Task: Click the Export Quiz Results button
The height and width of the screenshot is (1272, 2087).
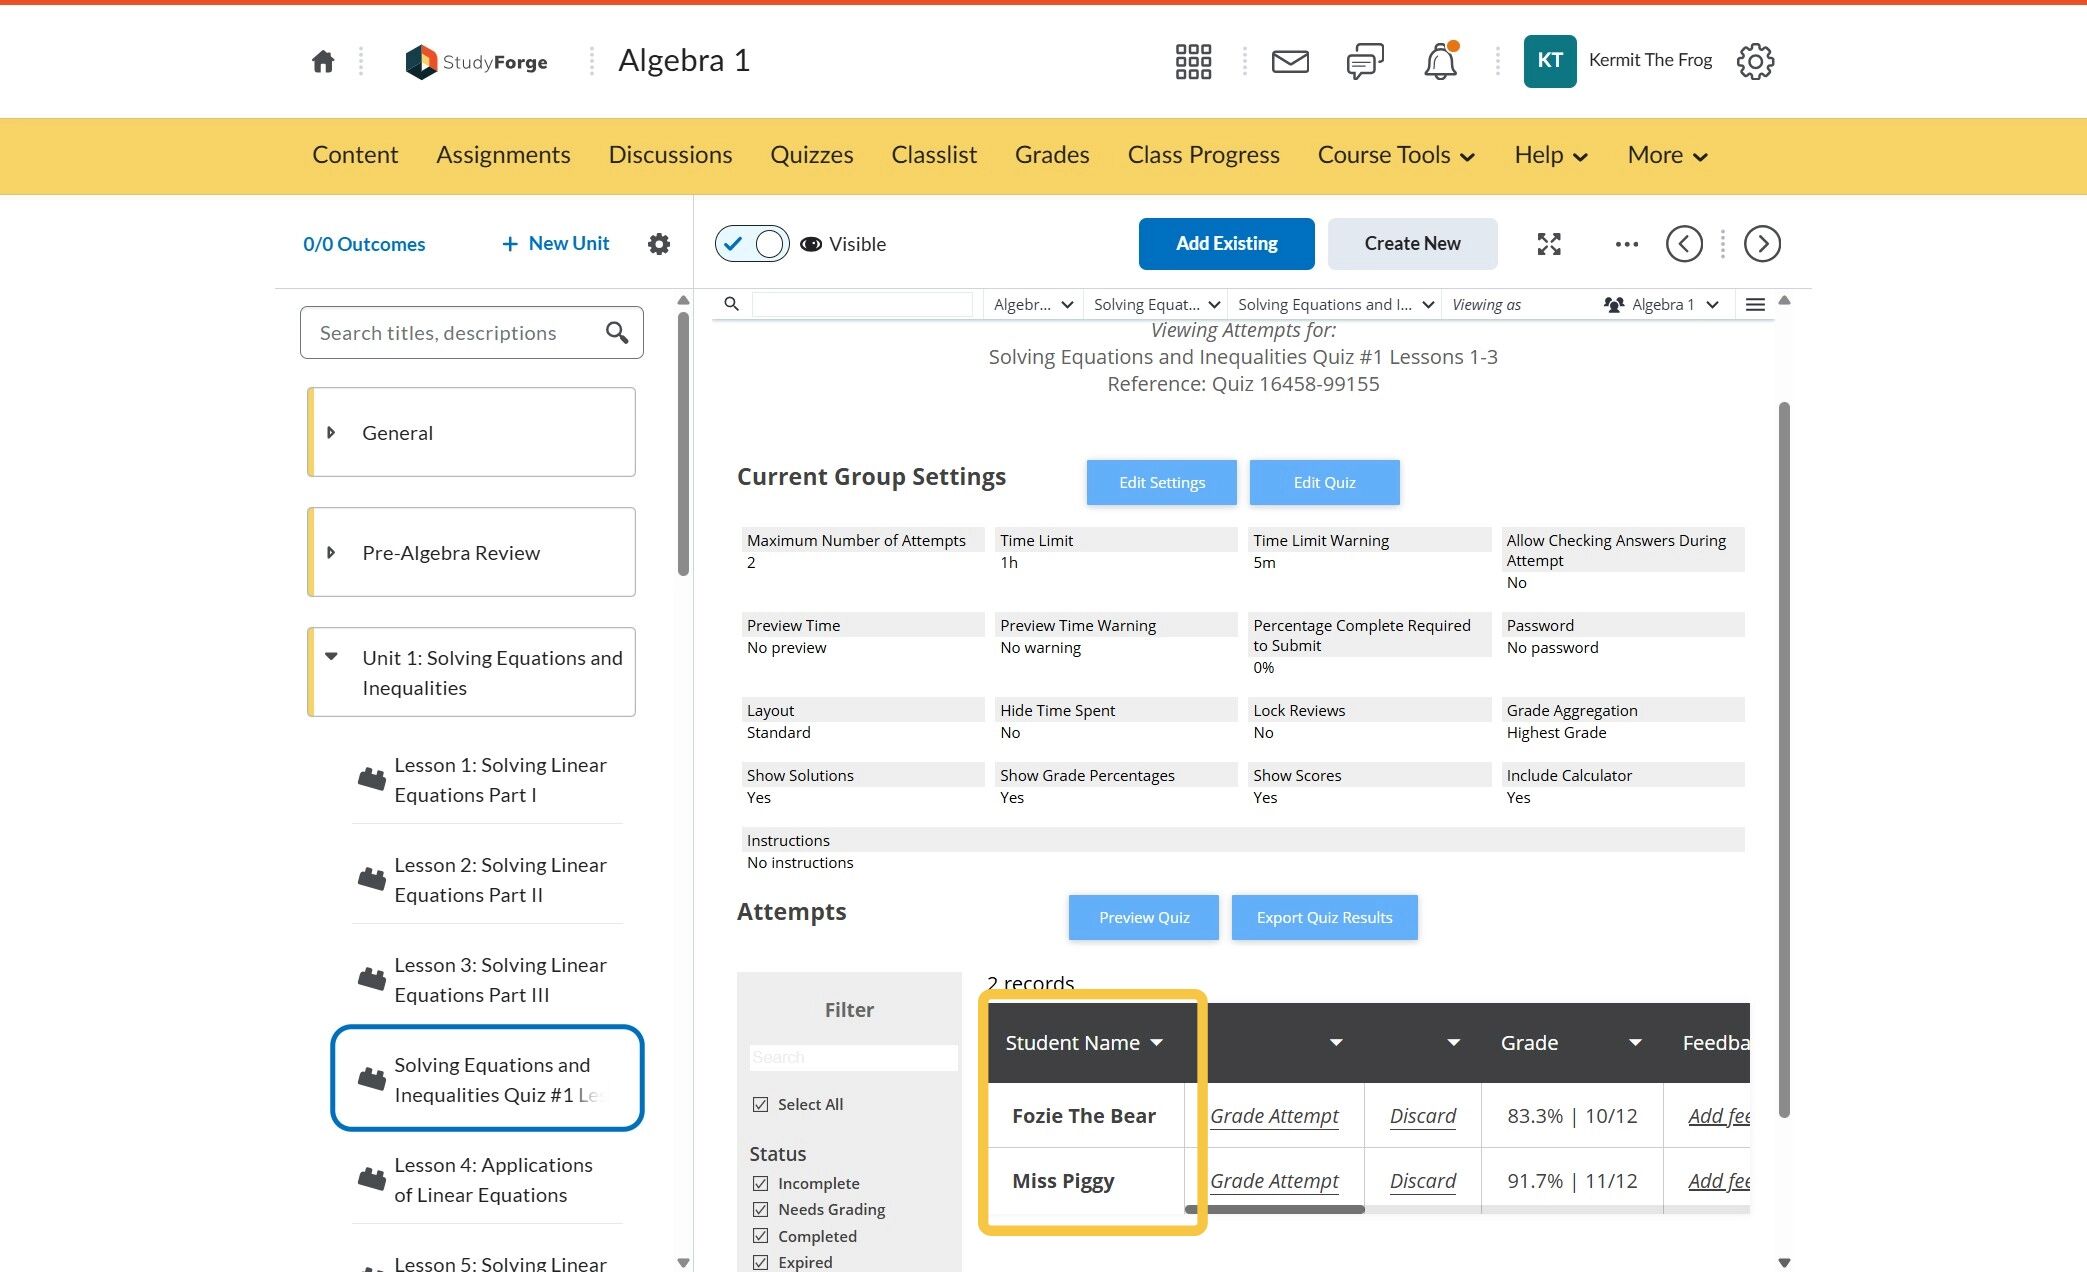Action: point(1324,918)
